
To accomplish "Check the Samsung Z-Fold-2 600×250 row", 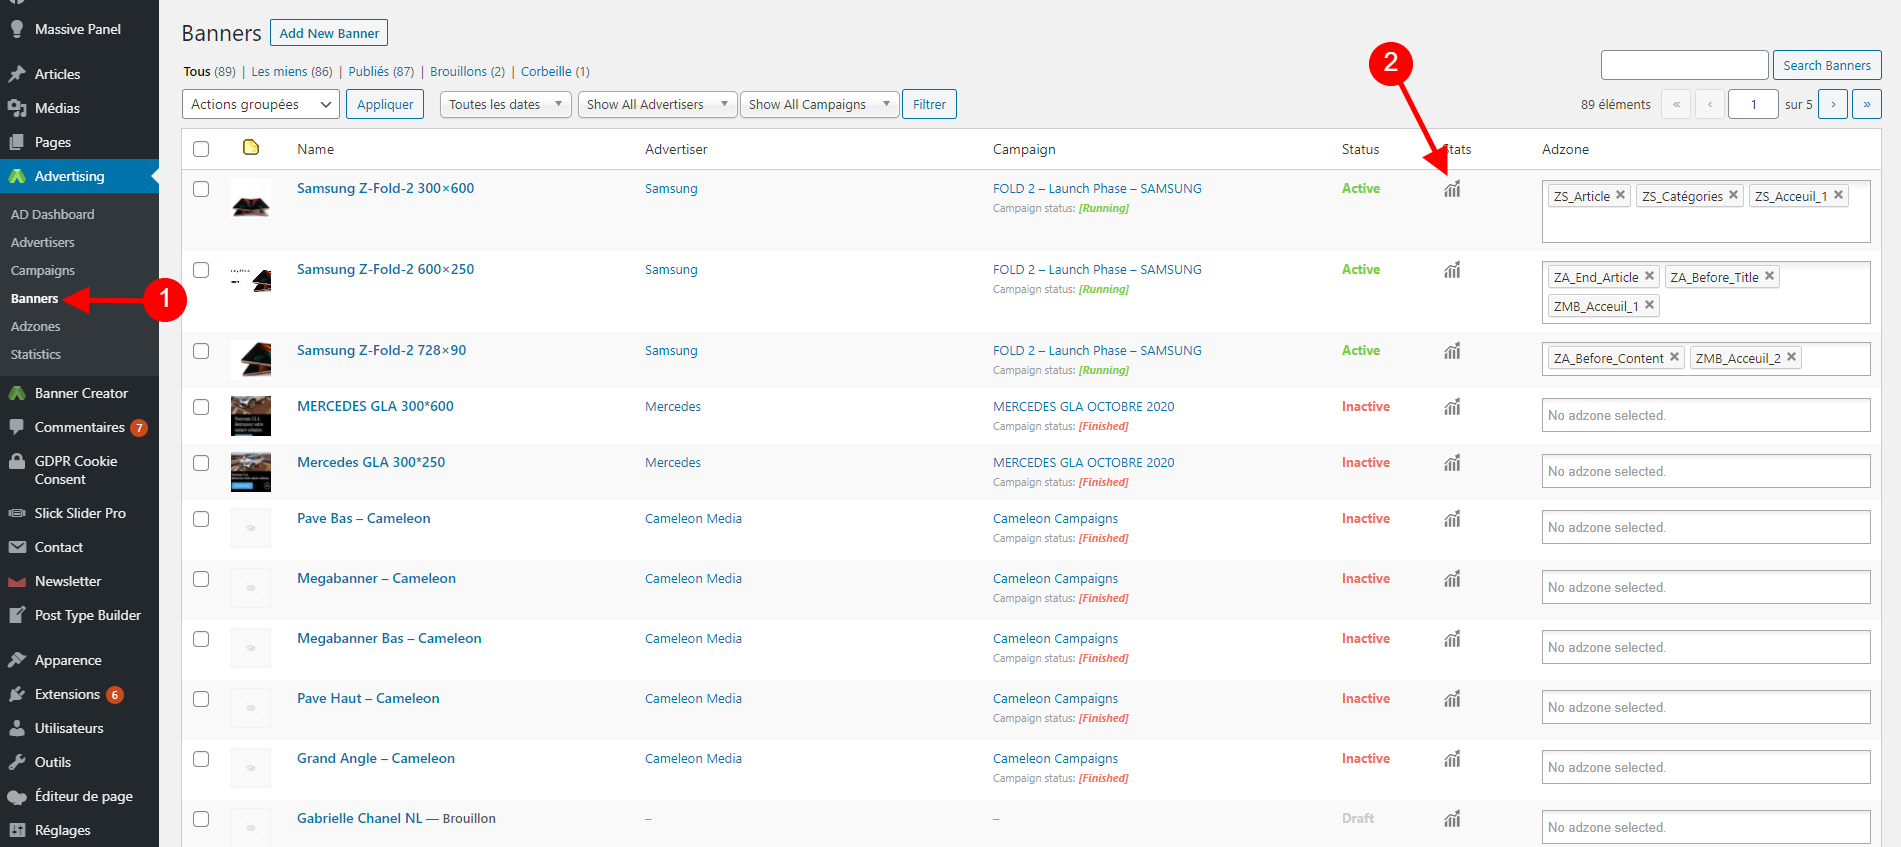I will [x=201, y=270].
